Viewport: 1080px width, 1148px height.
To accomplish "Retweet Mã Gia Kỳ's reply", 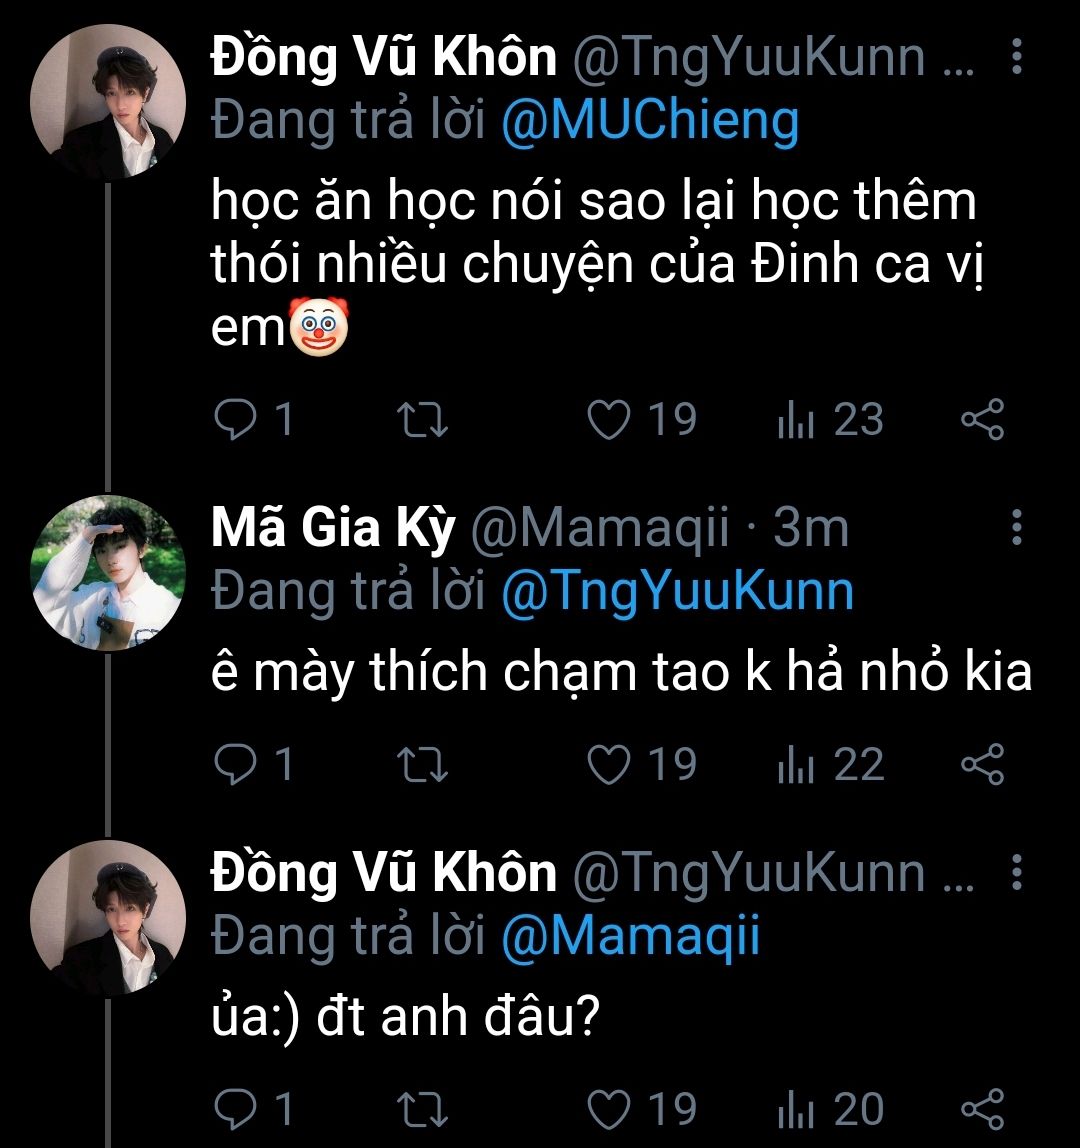I will pyautogui.click(x=423, y=766).
